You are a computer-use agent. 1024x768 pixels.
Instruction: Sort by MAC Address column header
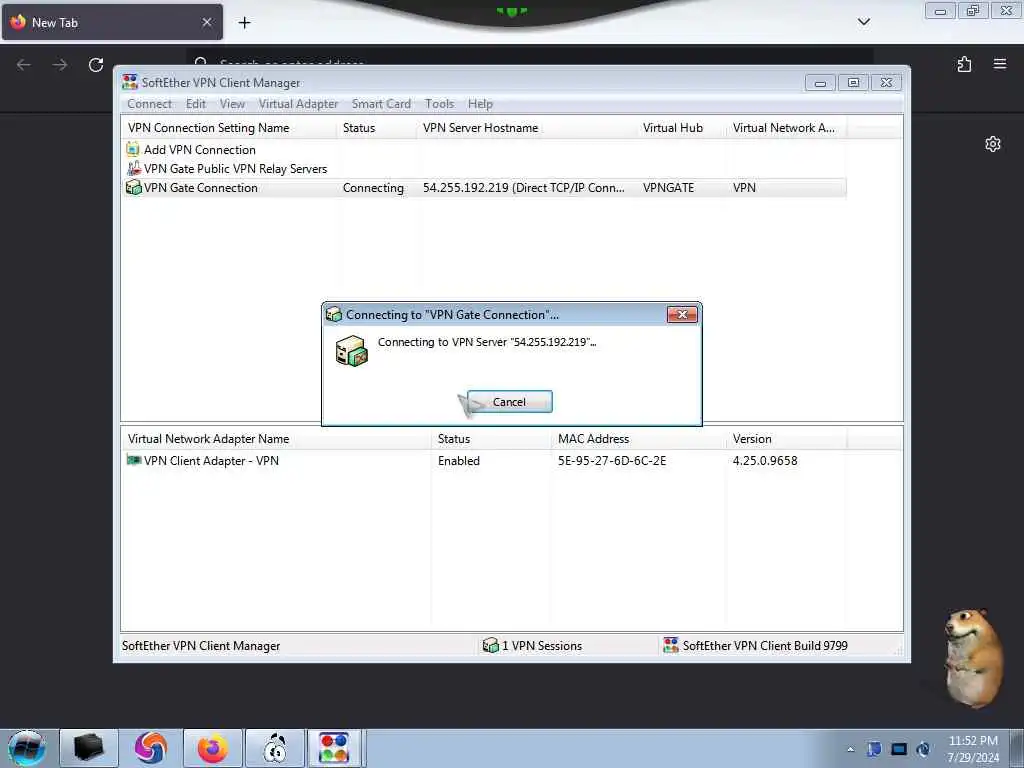click(638, 439)
